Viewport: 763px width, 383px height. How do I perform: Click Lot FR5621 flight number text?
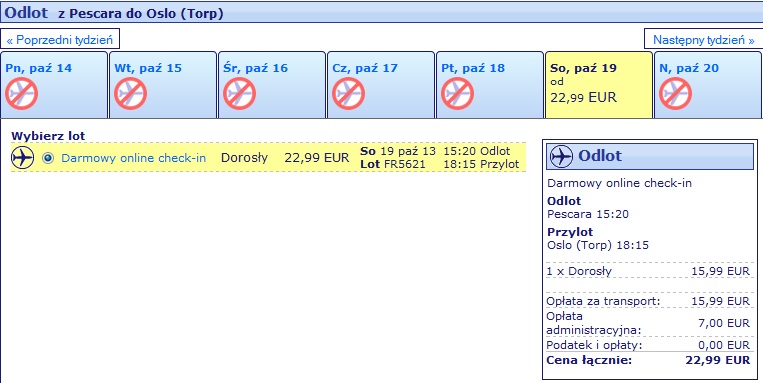point(393,164)
